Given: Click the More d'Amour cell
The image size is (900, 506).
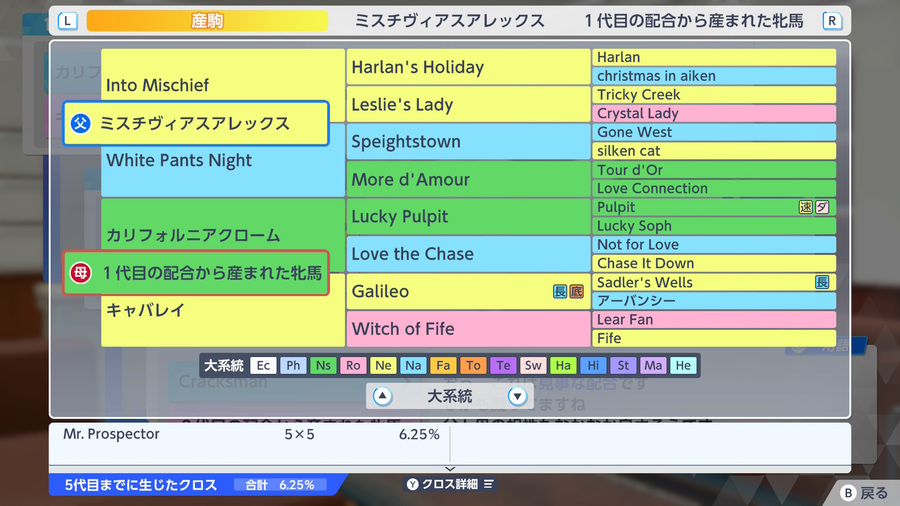Looking at the screenshot, I should pyautogui.click(x=468, y=179).
